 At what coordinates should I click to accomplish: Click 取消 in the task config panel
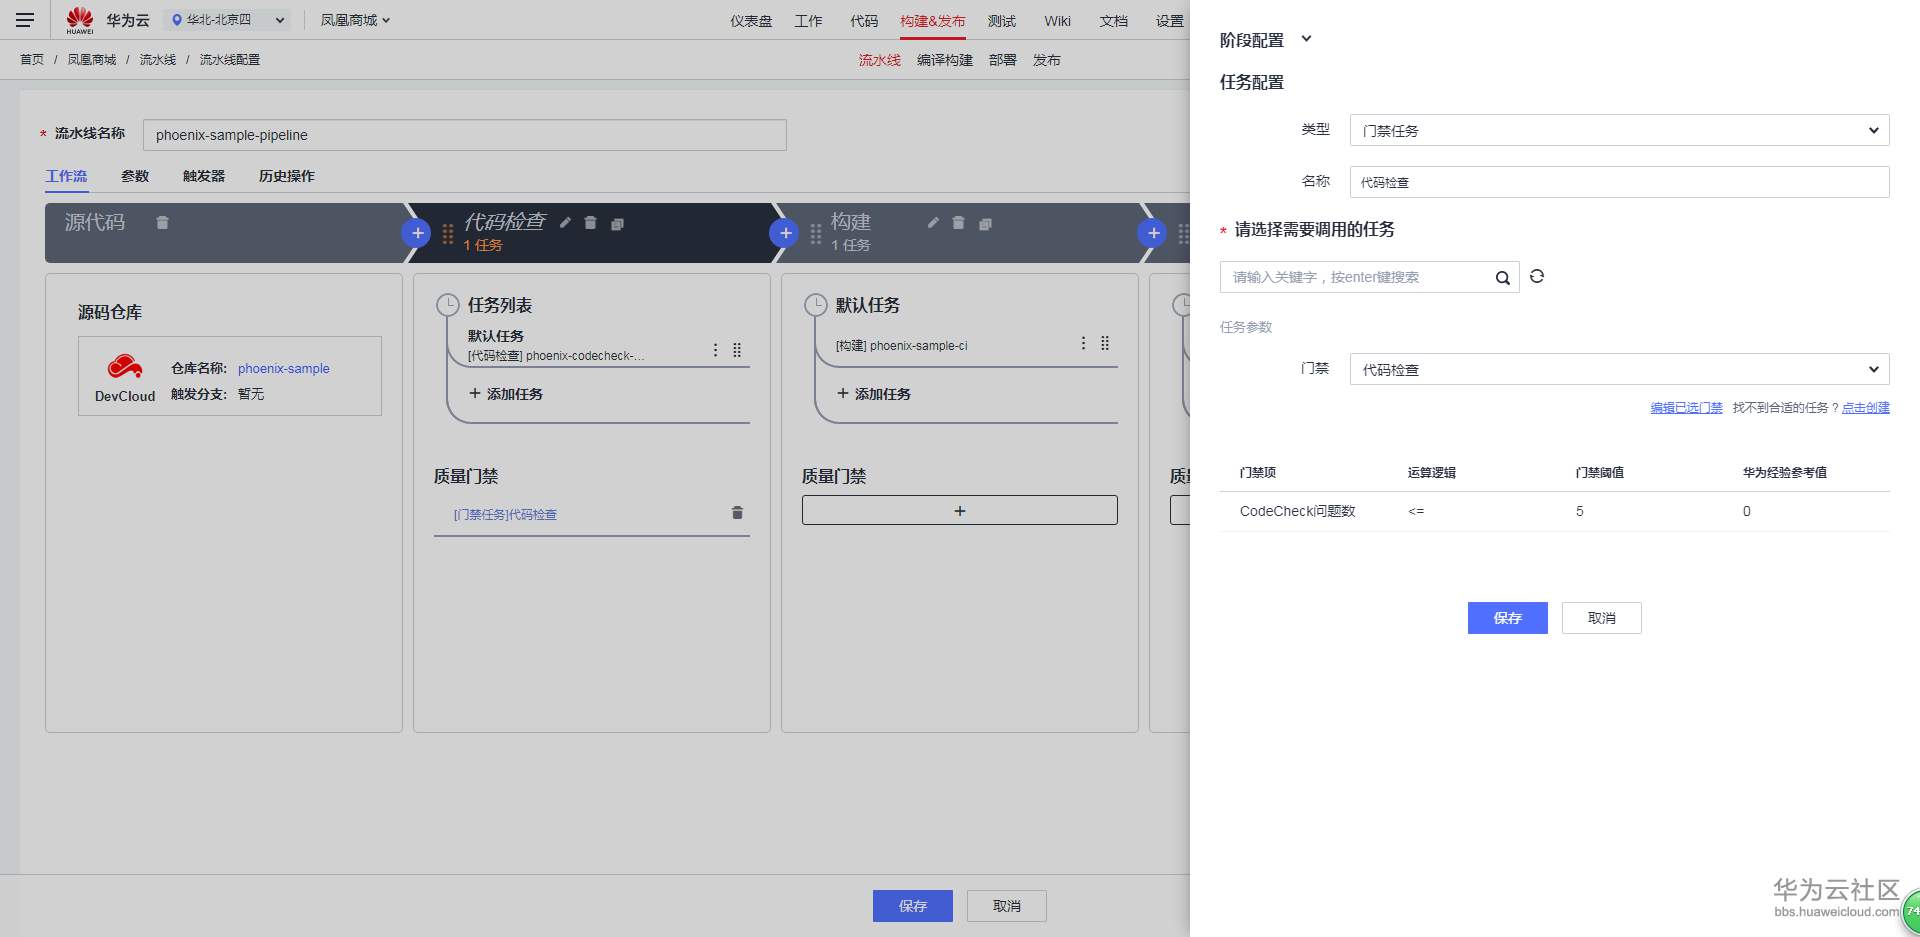pos(1601,618)
